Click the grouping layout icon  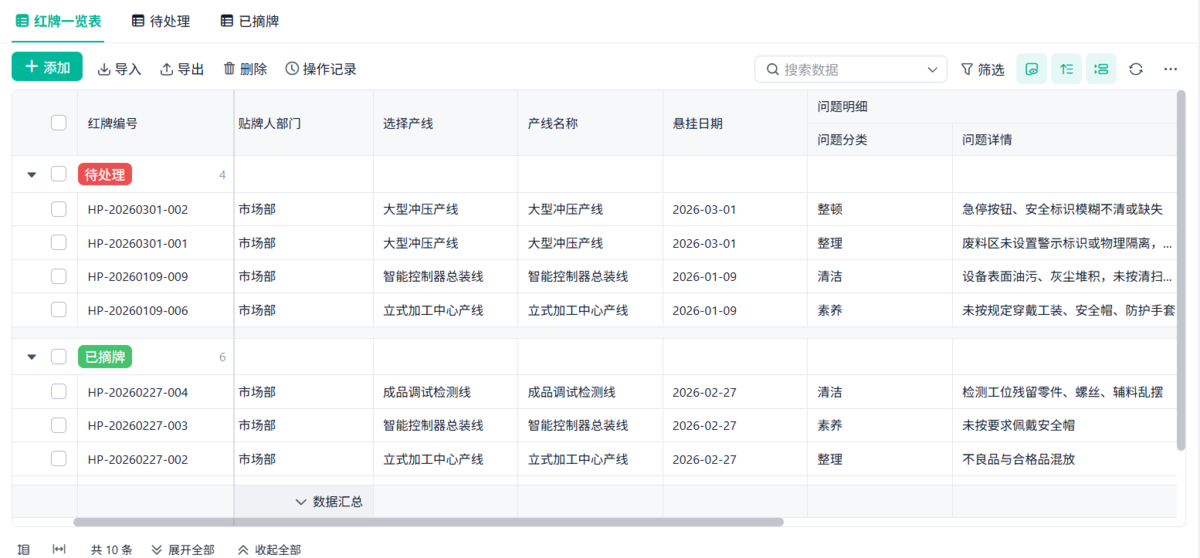pos(1101,69)
